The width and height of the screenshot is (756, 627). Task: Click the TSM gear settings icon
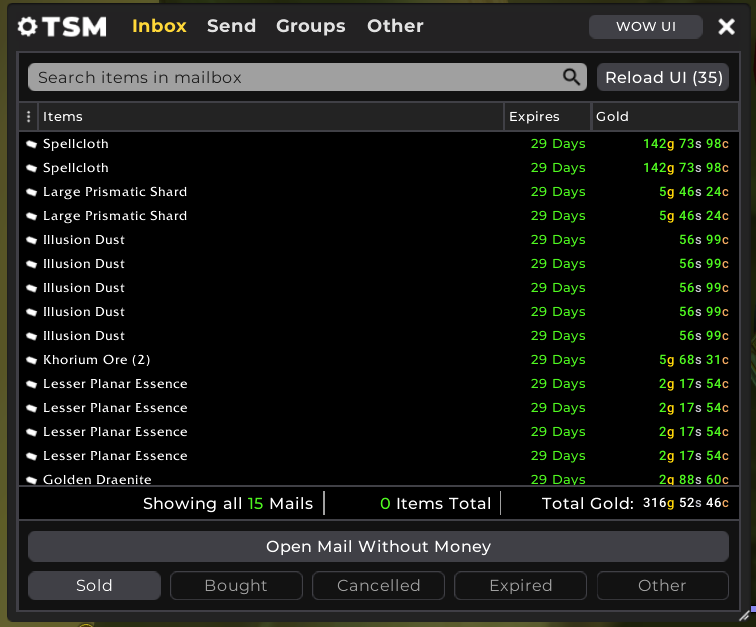point(27,27)
